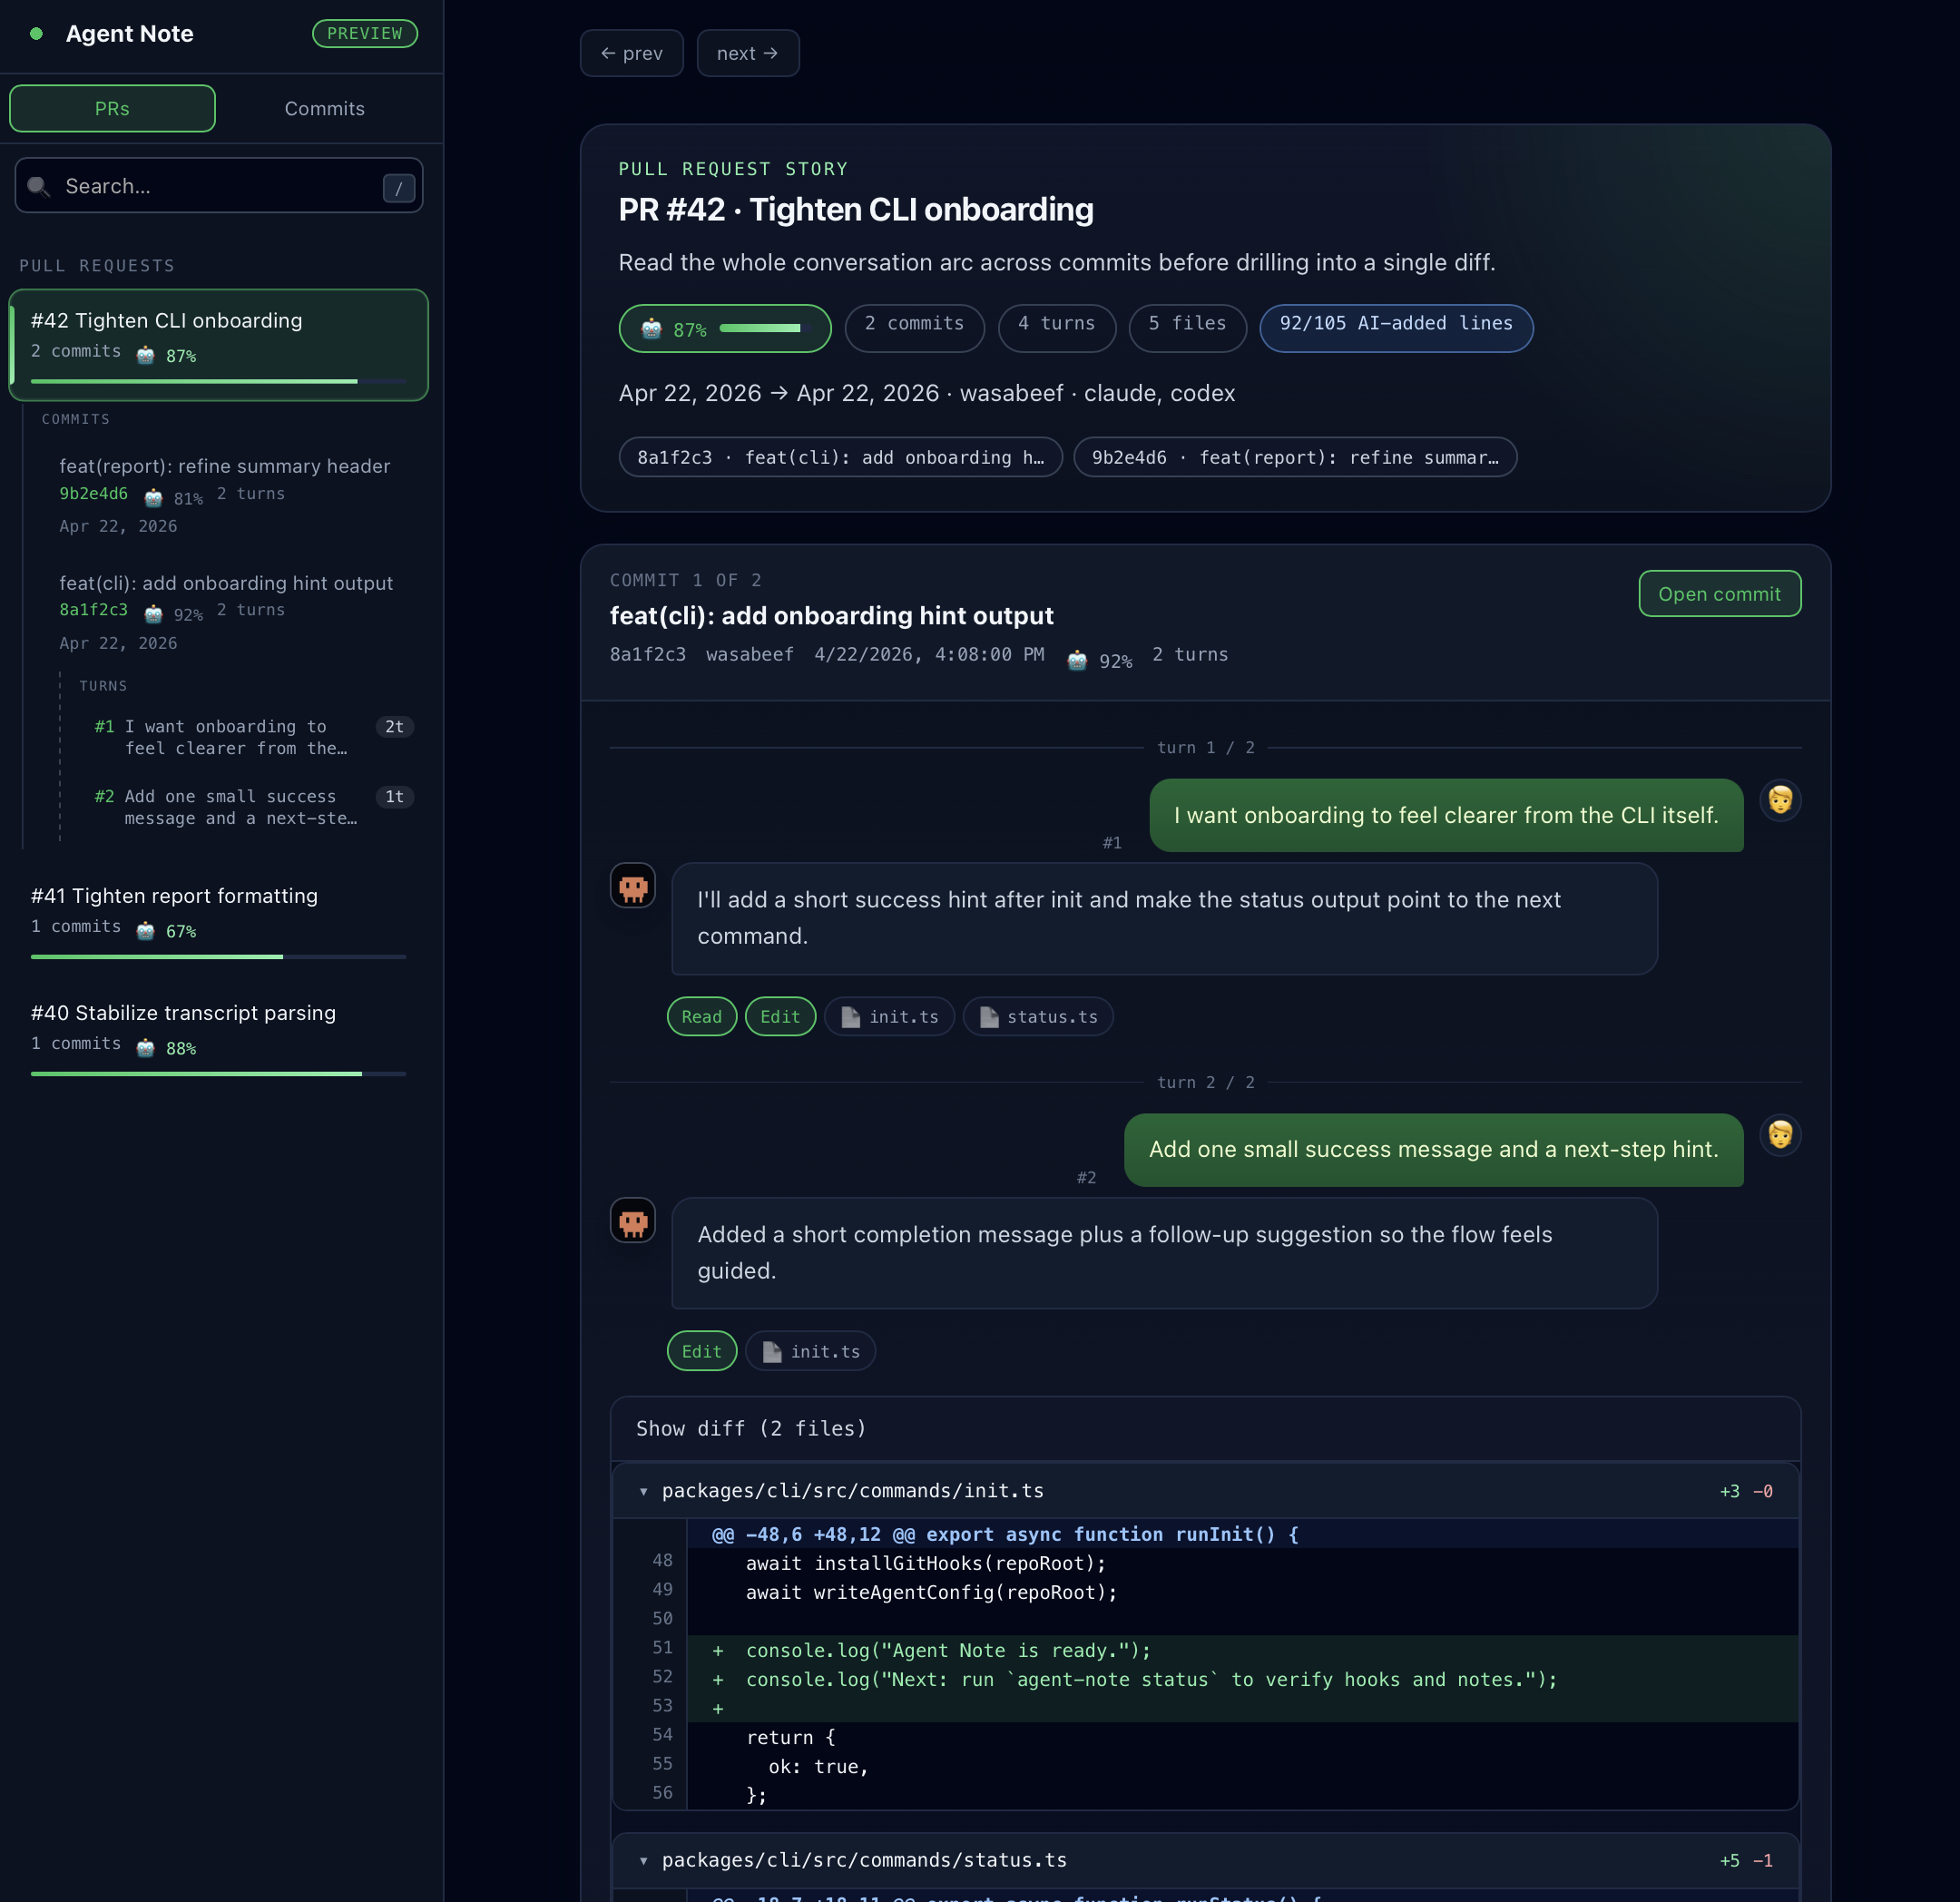Click file icon on status.ts chip

(x=989, y=1017)
